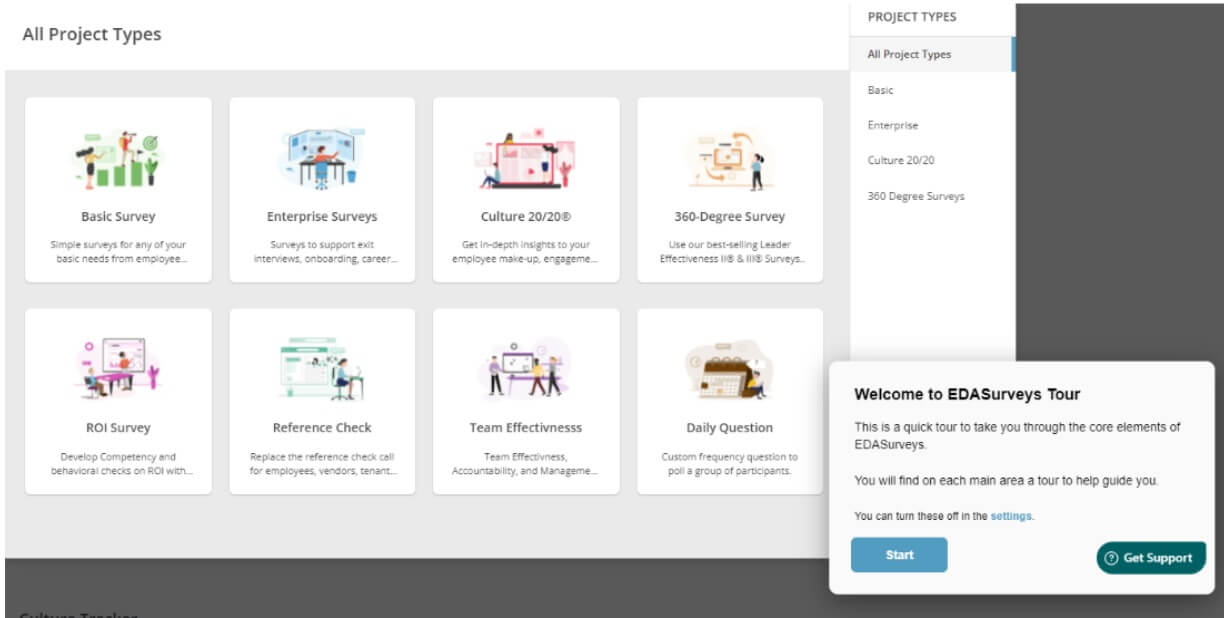Open the ROI Survey card title

pos(118,427)
